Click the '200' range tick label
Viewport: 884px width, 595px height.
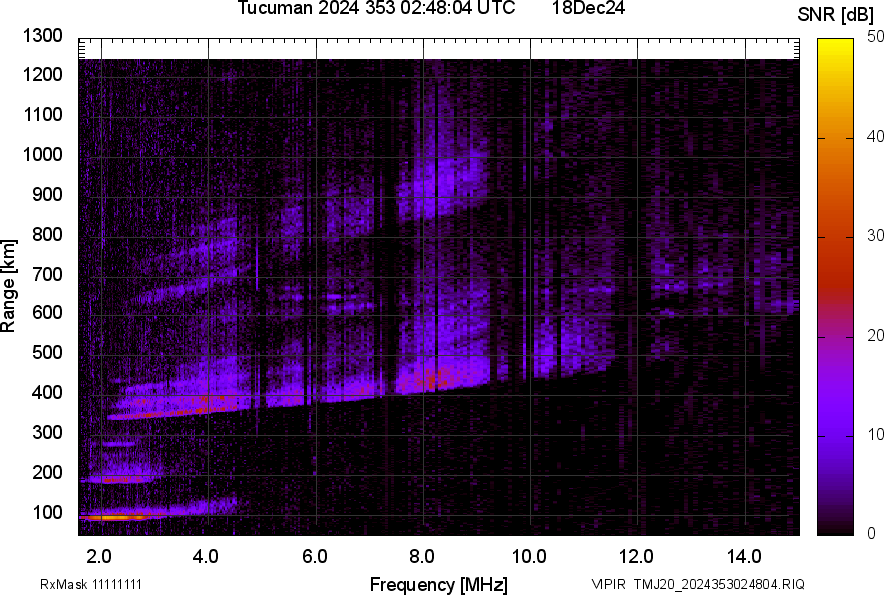[47, 473]
